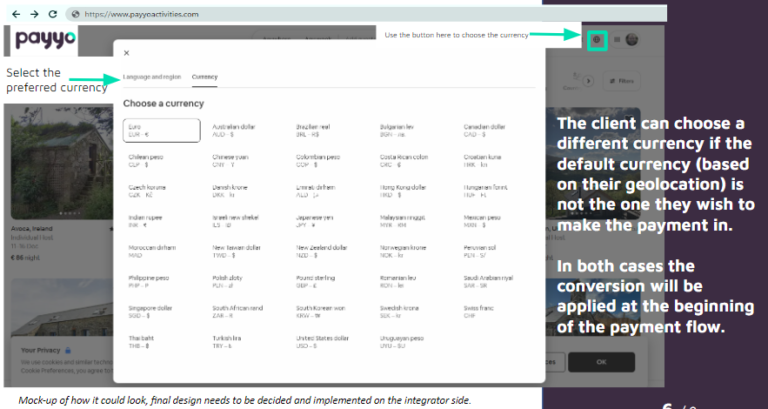Click the payyo logo
Viewport: 768px width, 409px height.
[47, 41]
